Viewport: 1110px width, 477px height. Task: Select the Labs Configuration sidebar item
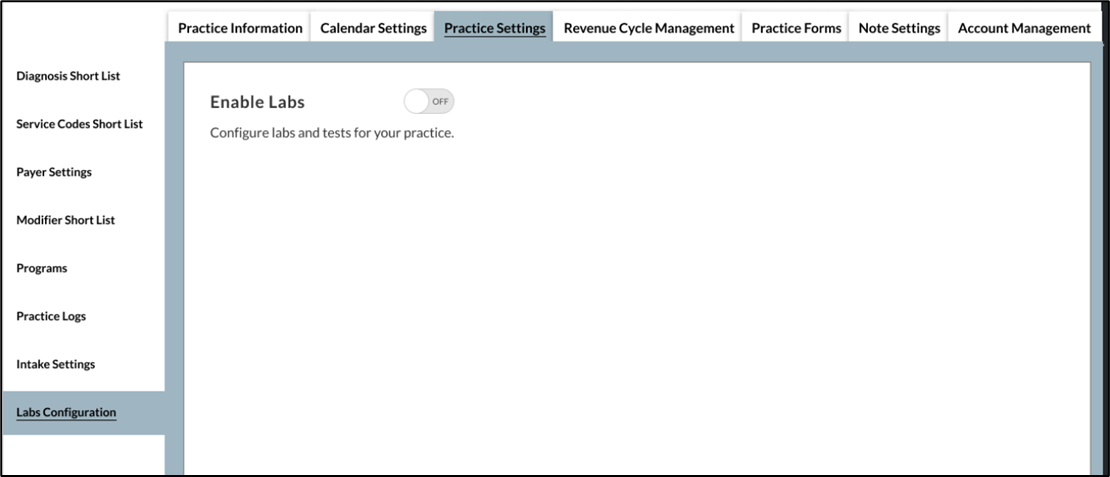click(66, 412)
